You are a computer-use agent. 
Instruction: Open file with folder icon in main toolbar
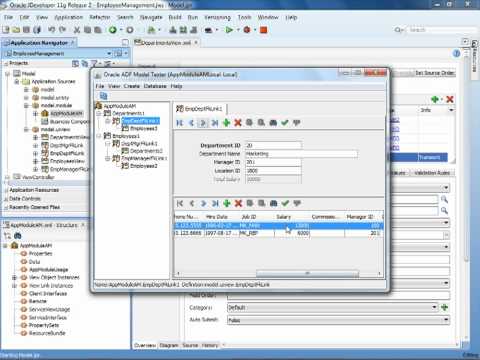coord(16,30)
